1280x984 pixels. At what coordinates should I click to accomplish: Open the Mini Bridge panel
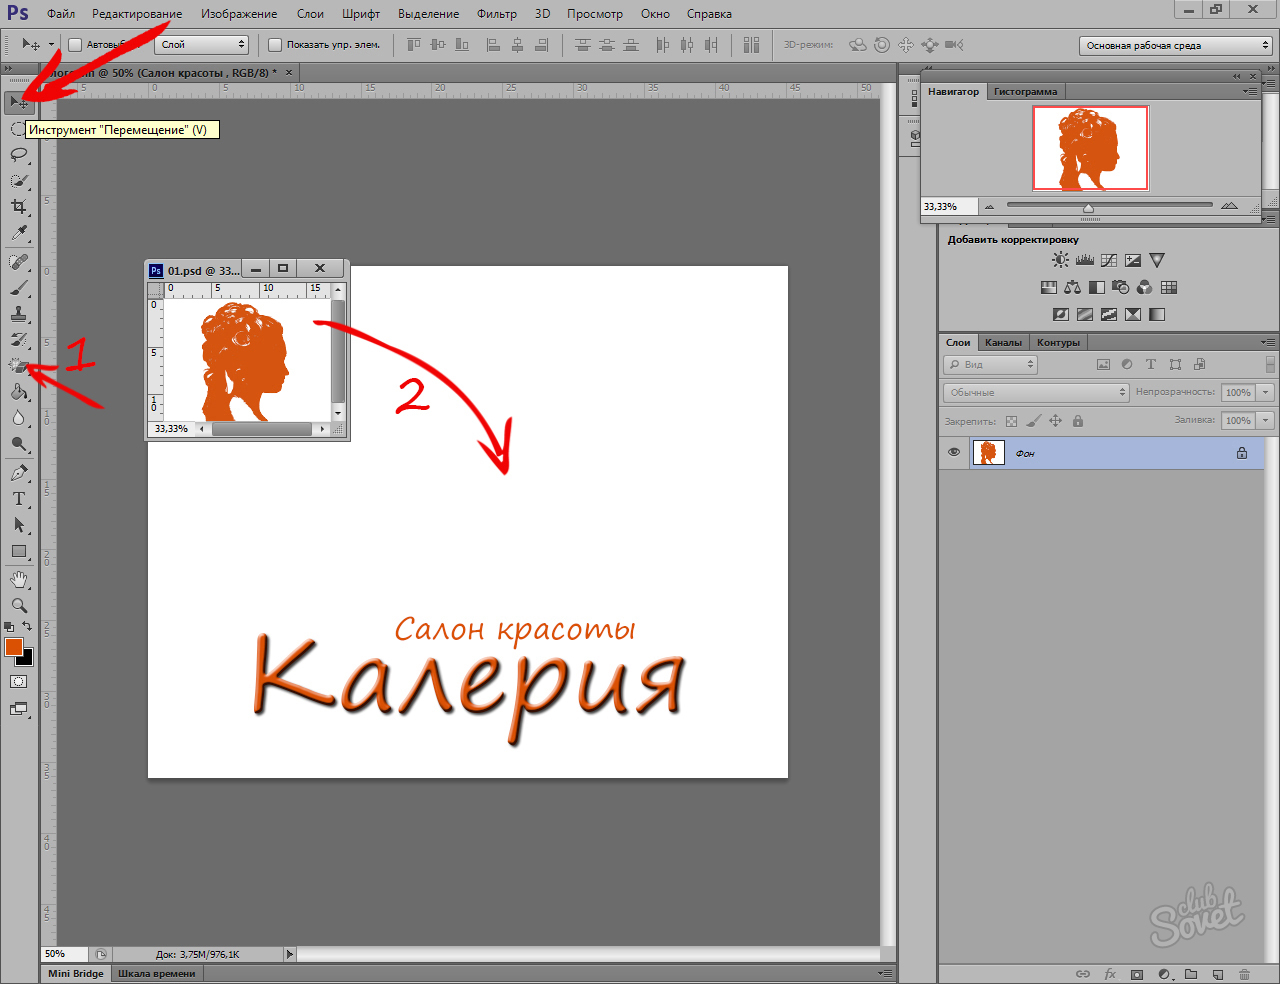coord(76,973)
